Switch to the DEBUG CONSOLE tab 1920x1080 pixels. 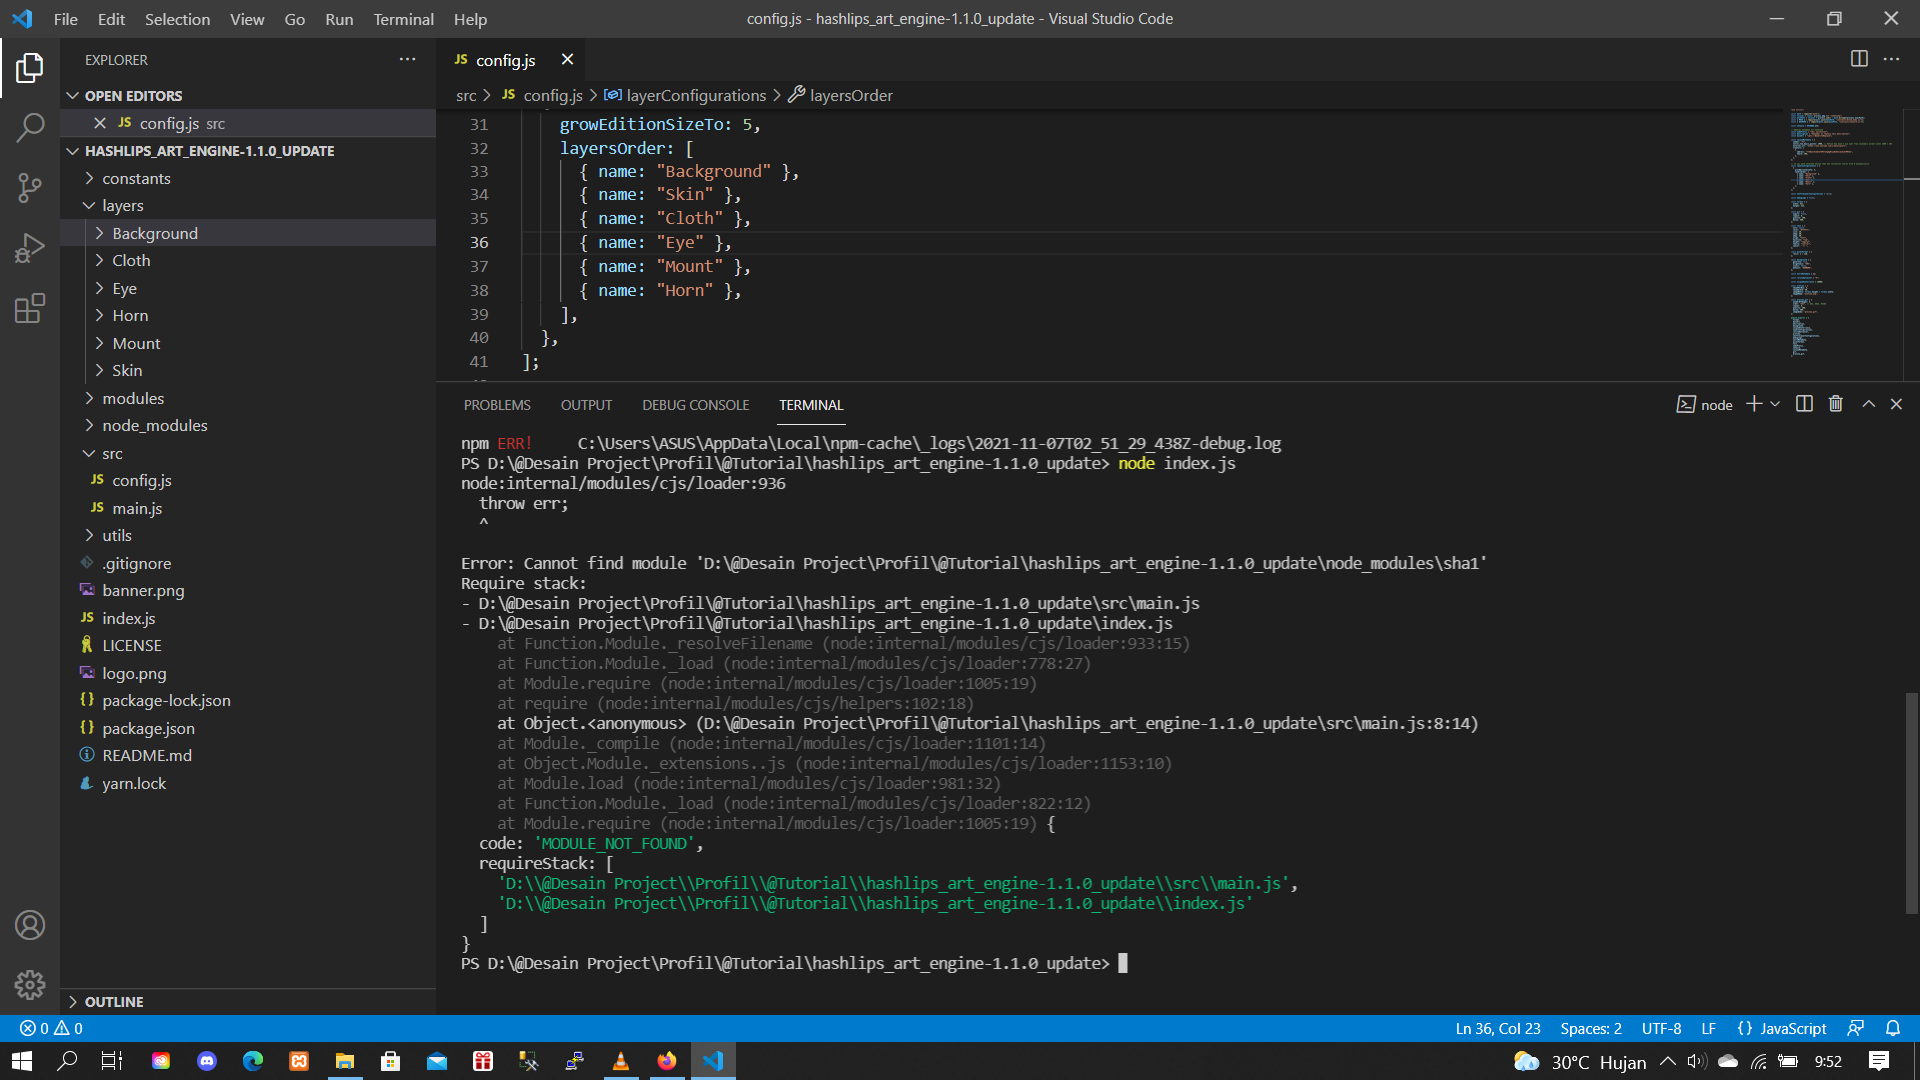tap(695, 405)
